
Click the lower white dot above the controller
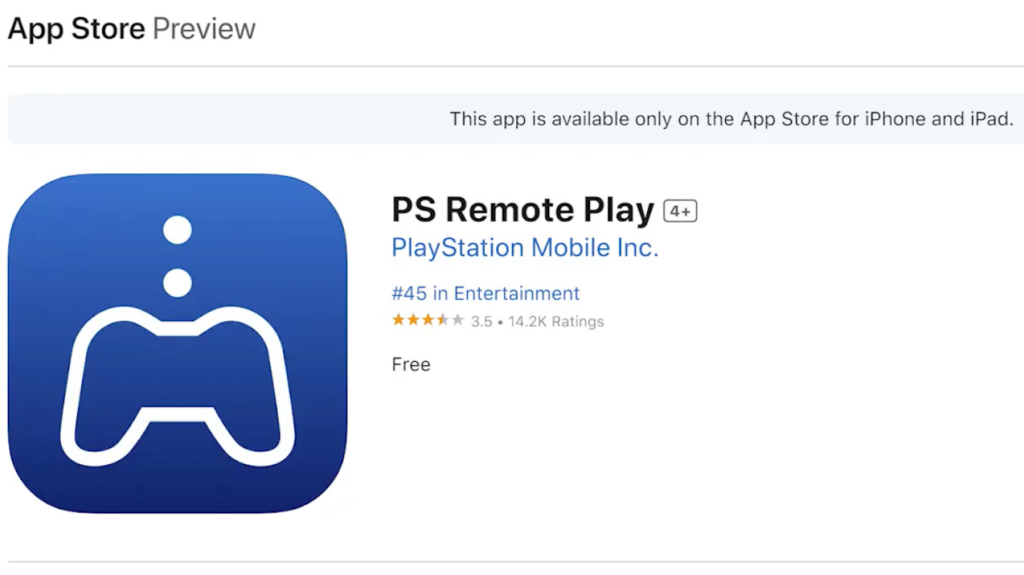pos(178,283)
